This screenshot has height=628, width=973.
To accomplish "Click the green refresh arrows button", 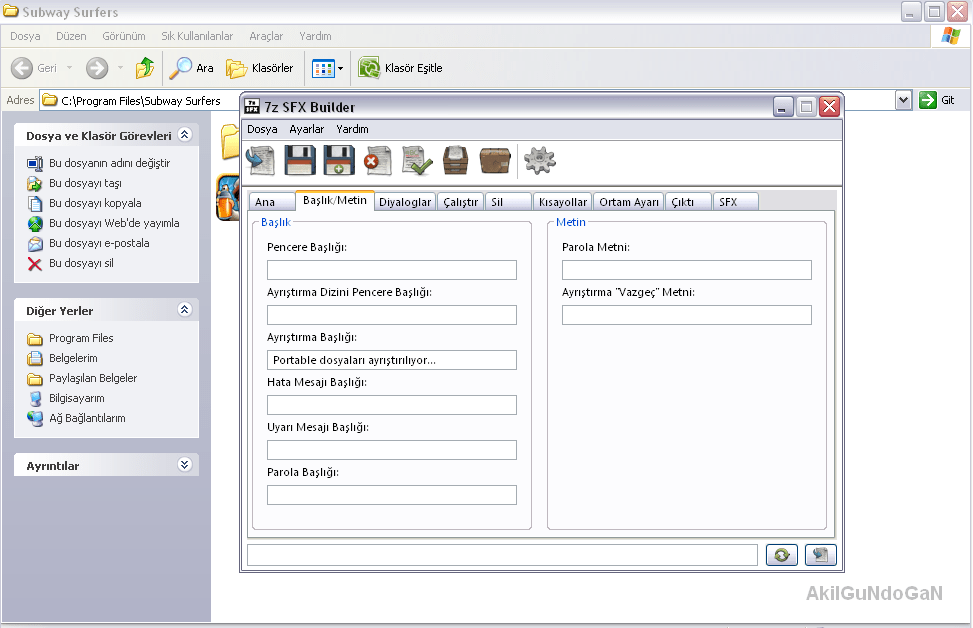I will pos(782,555).
